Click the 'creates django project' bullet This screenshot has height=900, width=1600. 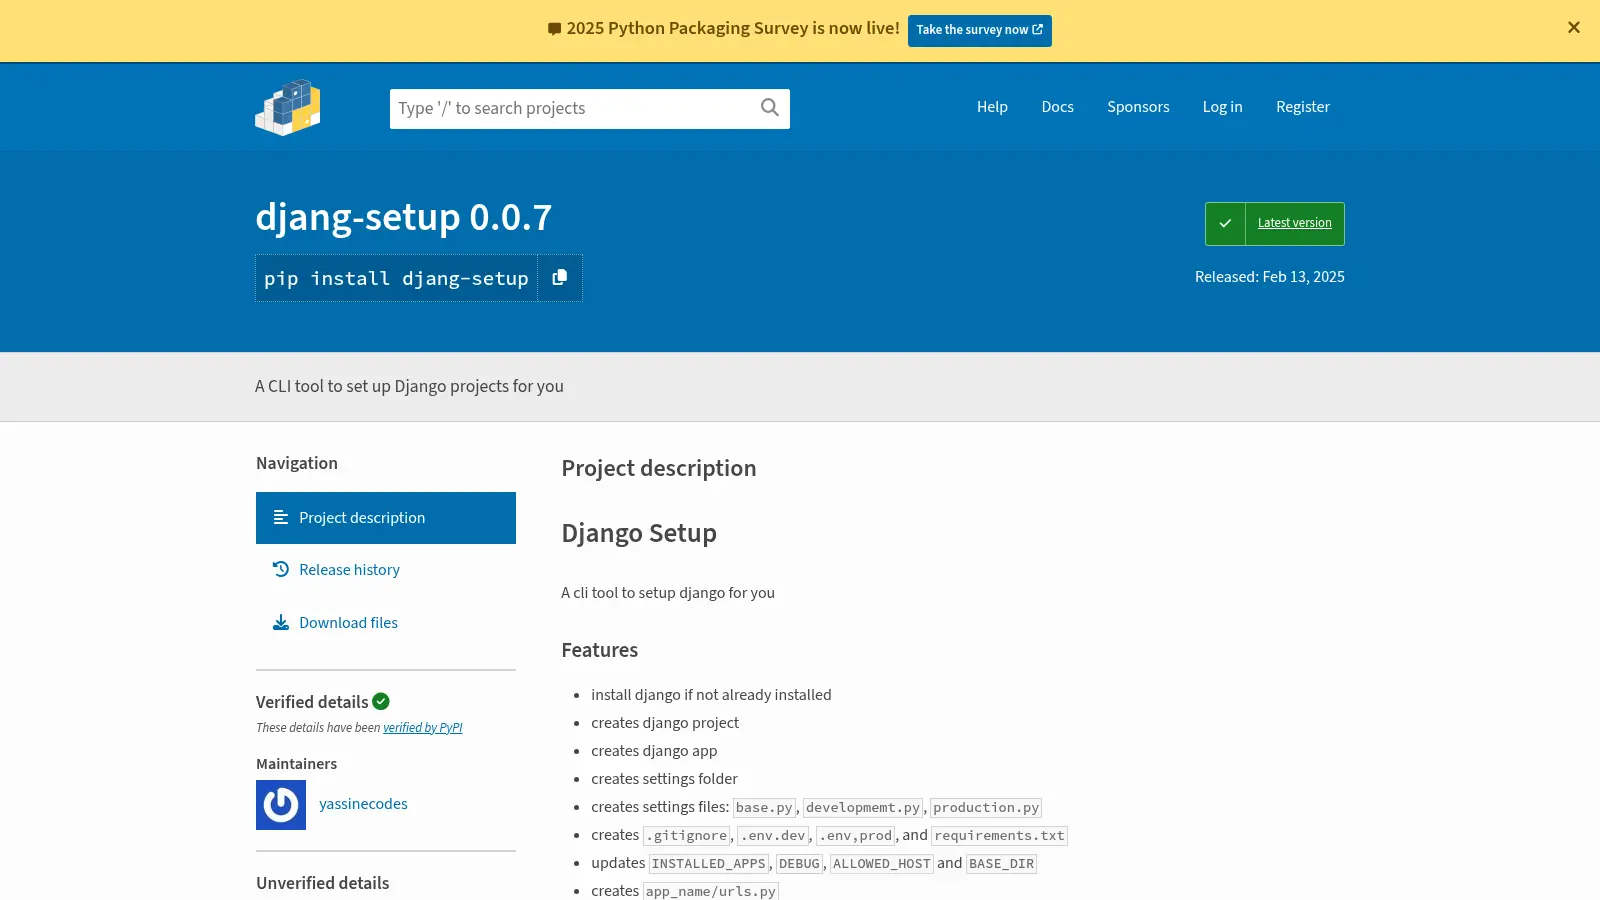tap(665, 723)
